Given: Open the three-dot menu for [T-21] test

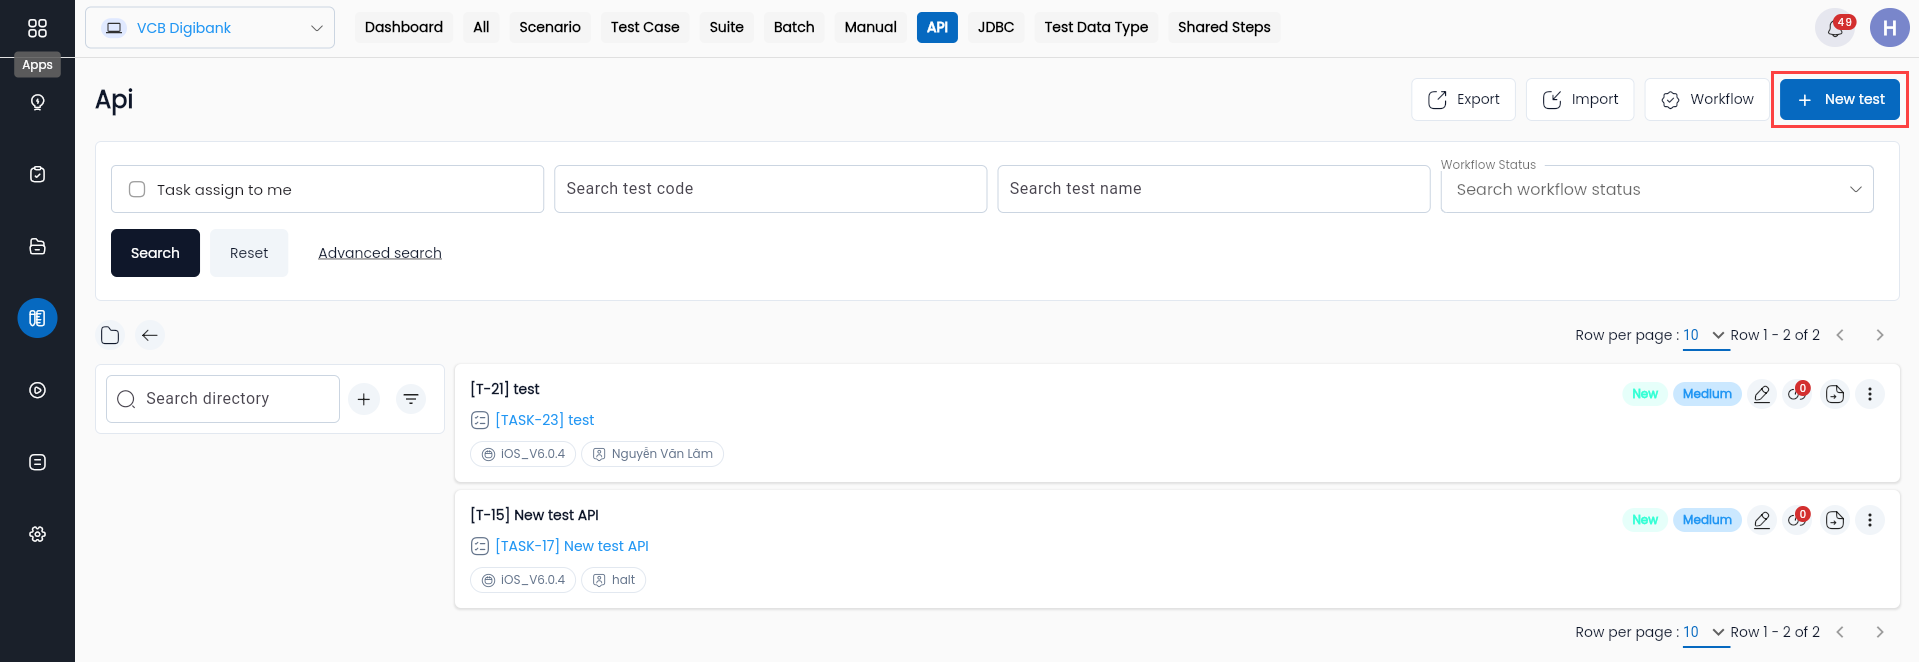Looking at the screenshot, I should tap(1870, 394).
